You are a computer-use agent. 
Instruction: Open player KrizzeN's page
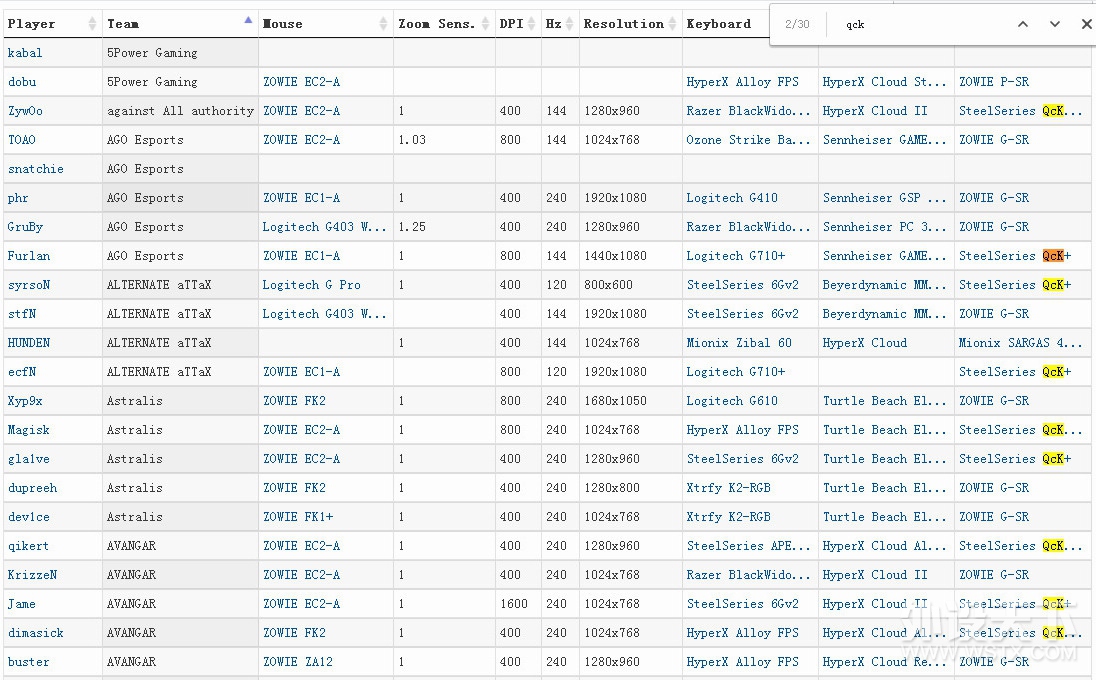pos(32,575)
